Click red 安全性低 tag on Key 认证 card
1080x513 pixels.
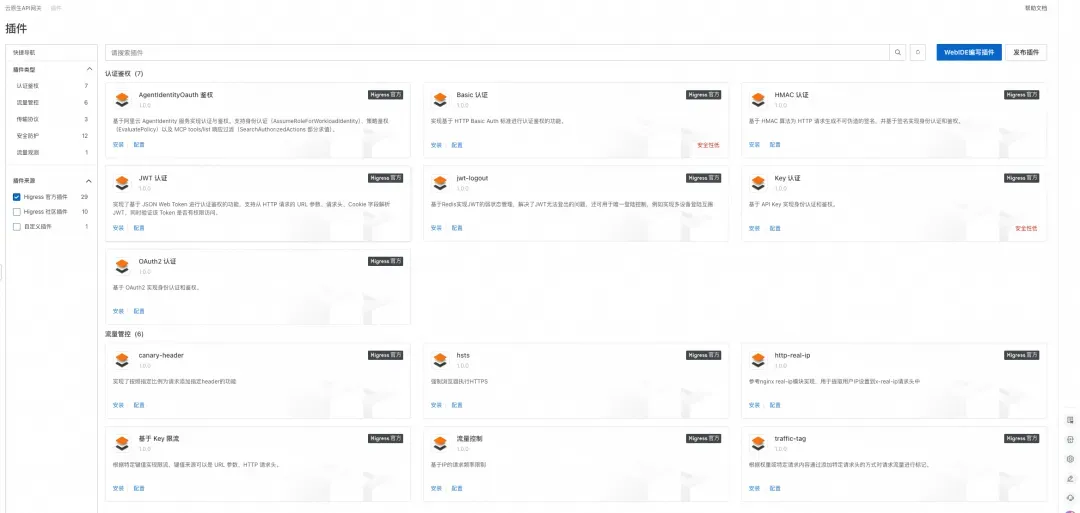click(1026, 228)
